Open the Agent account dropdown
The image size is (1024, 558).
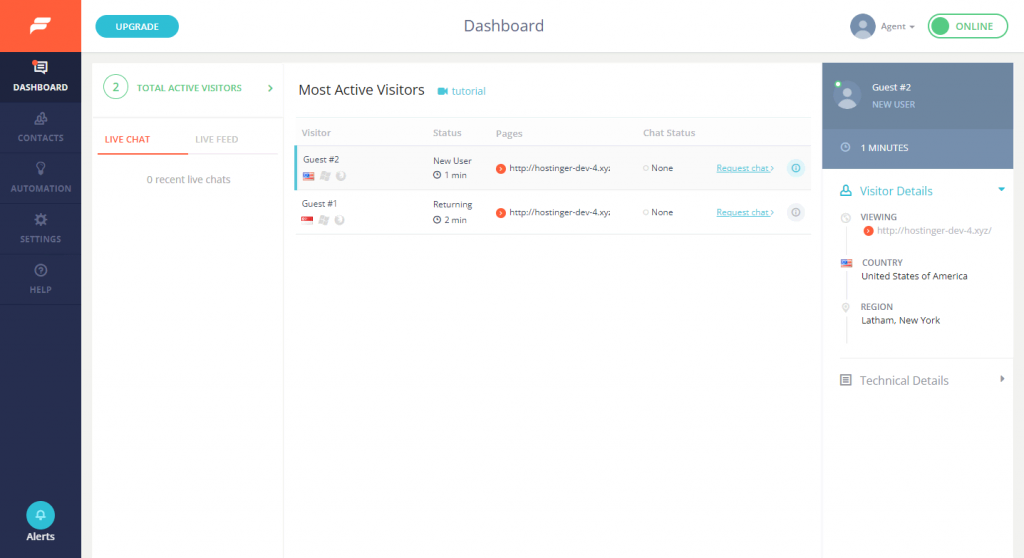883,26
